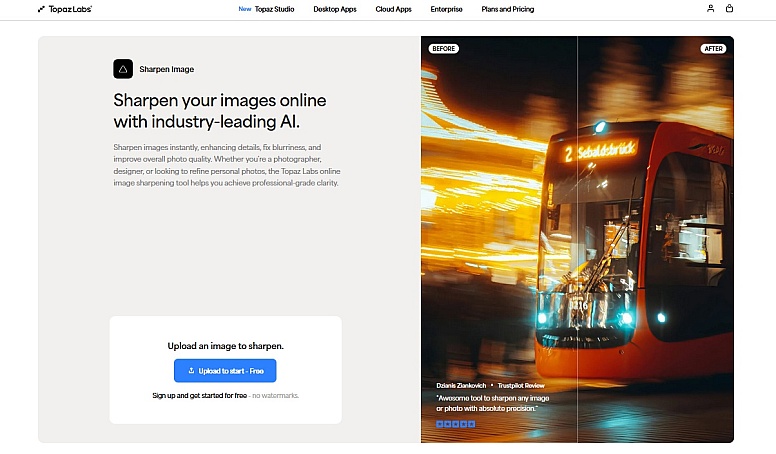Click the no watermarks text
Viewport: 776px width, 454px height.
coord(275,396)
